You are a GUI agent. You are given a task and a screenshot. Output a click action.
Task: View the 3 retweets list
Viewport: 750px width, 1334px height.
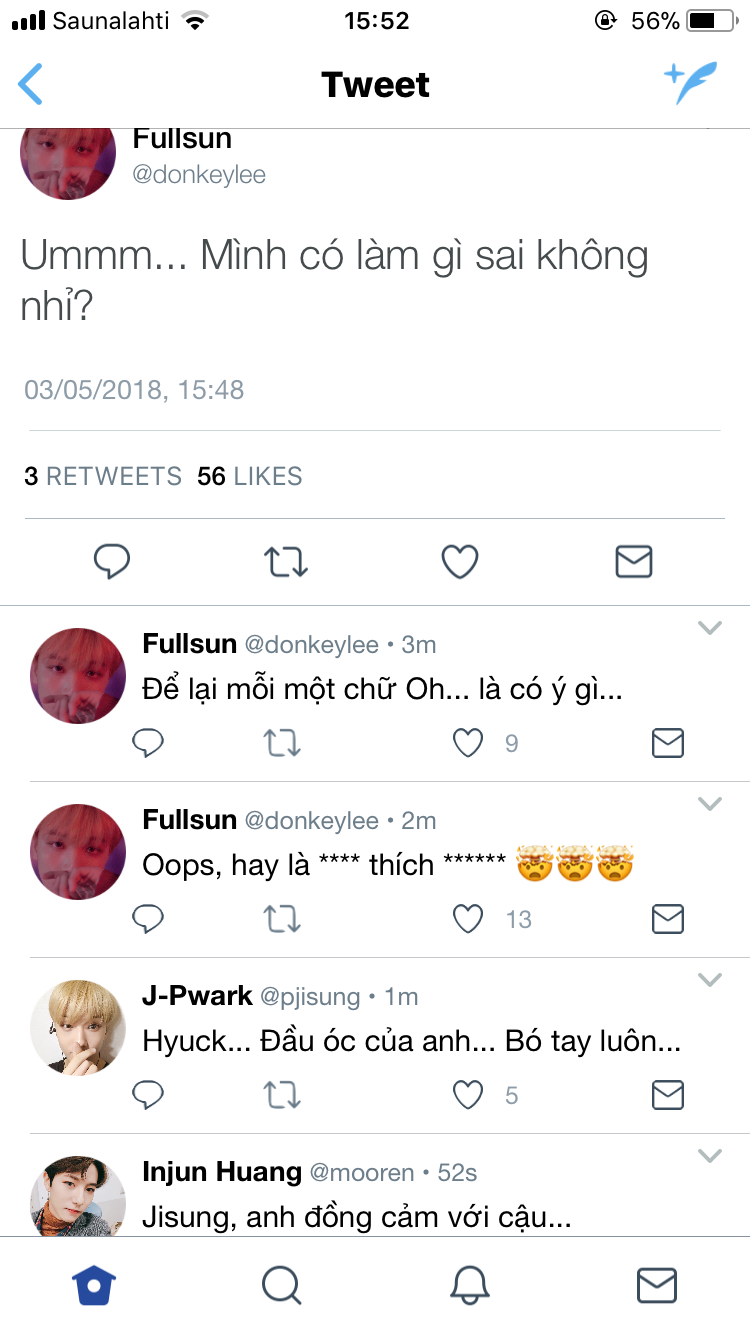103,477
